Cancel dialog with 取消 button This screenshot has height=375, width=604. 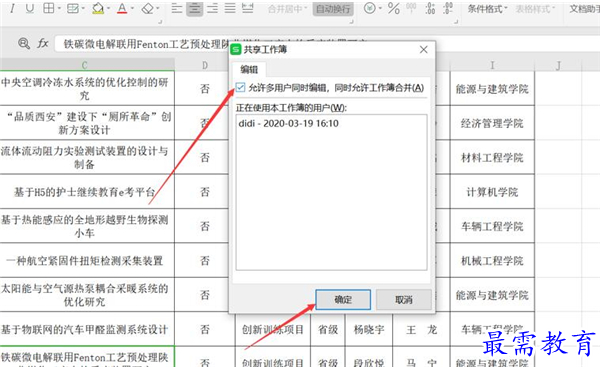coord(403,300)
